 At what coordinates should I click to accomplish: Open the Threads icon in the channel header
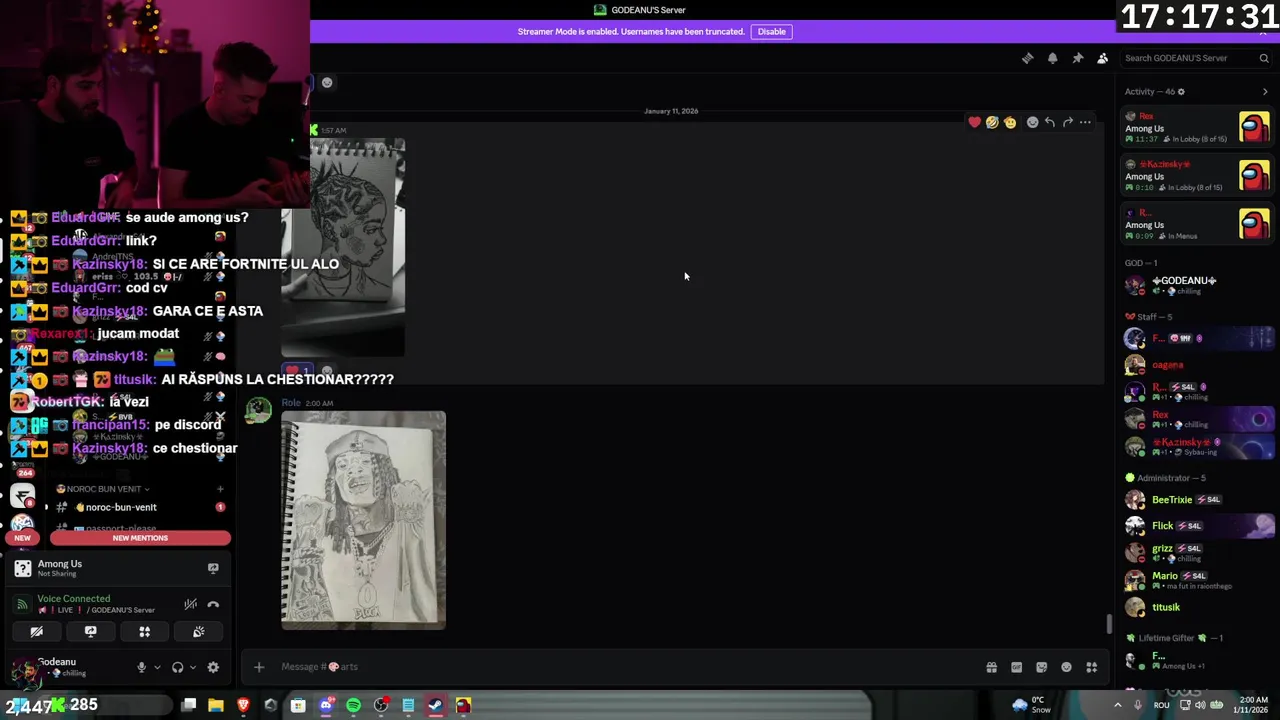[x=1027, y=58]
